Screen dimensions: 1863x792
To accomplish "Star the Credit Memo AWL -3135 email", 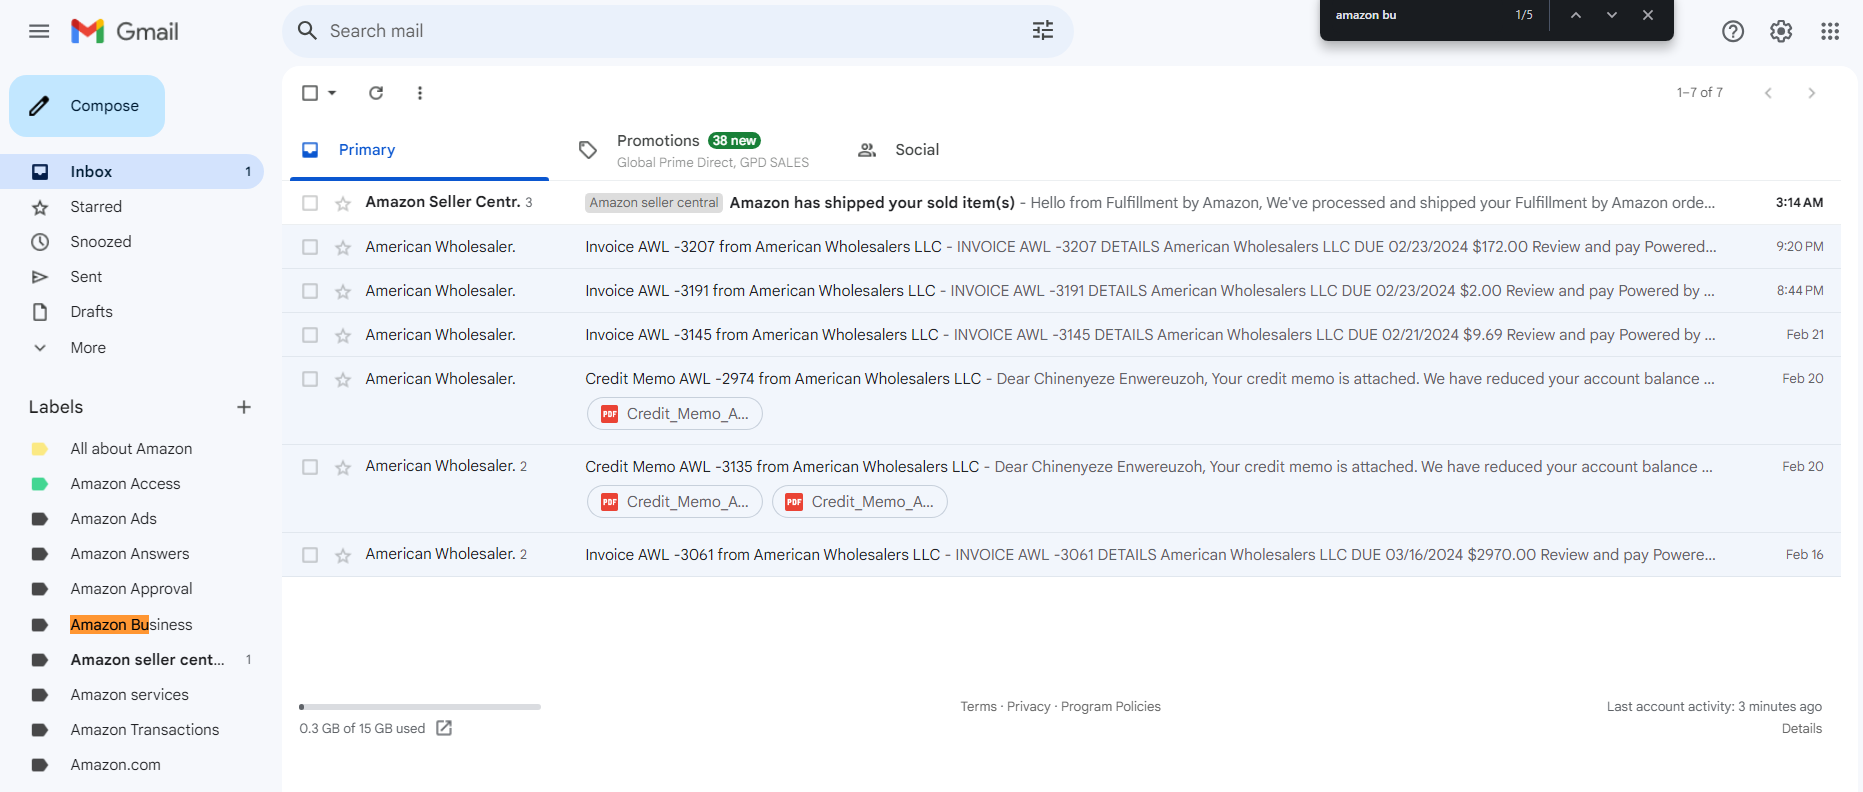I will (x=343, y=468).
